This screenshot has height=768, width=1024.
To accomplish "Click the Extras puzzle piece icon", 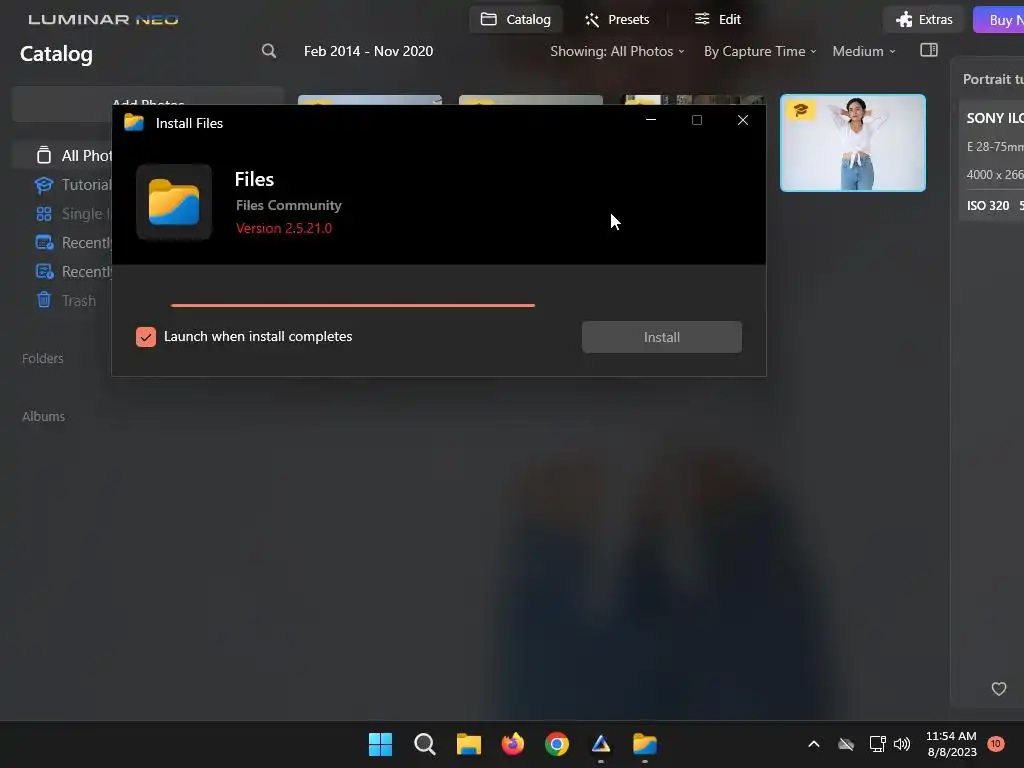I will click(904, 20).
